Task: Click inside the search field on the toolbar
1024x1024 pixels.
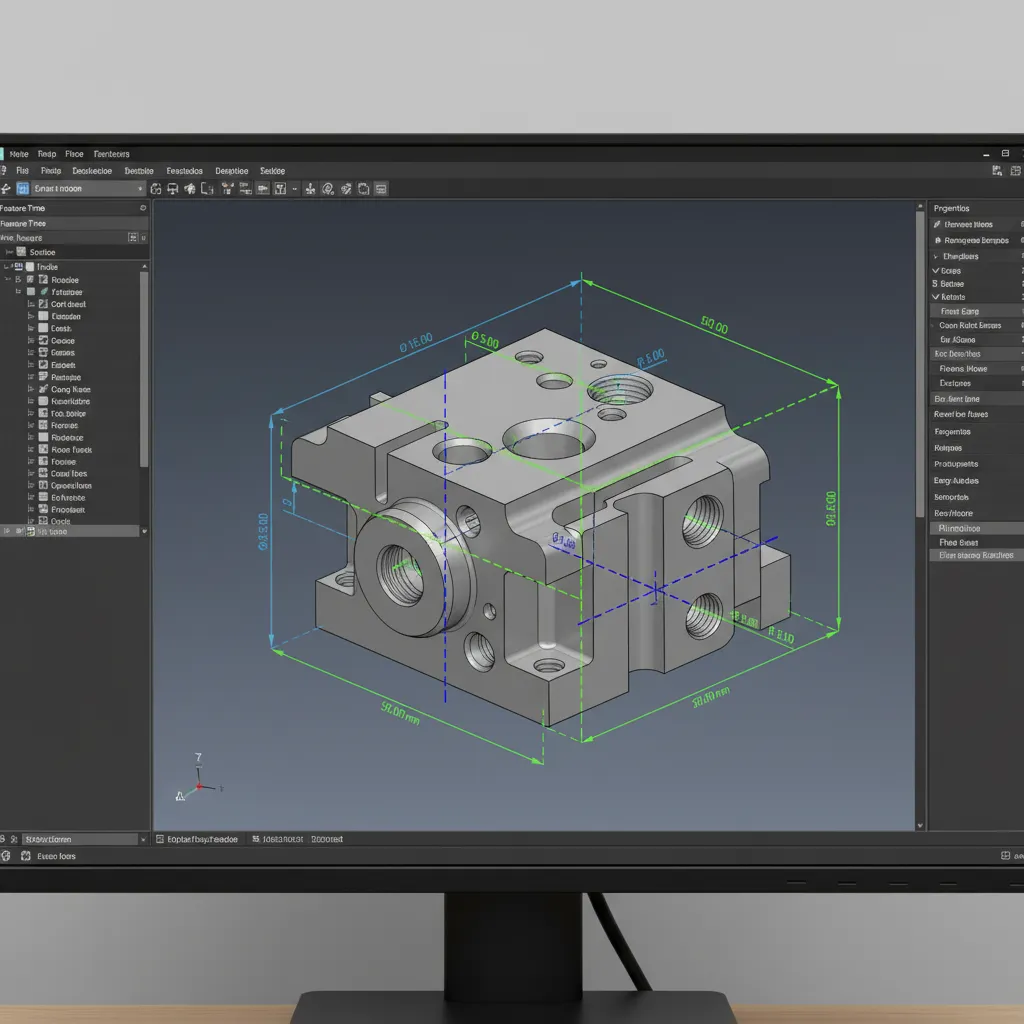Action: click(x=85, y=188)
